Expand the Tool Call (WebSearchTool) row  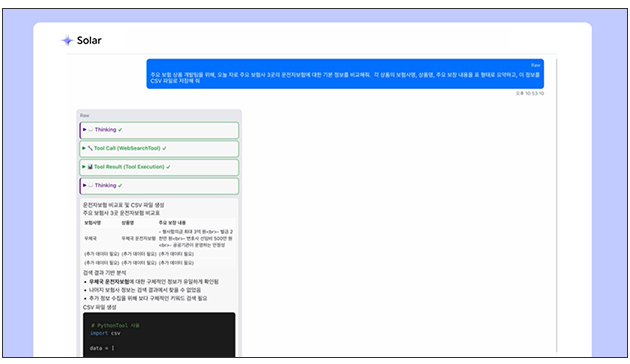[x=159, y=149]
